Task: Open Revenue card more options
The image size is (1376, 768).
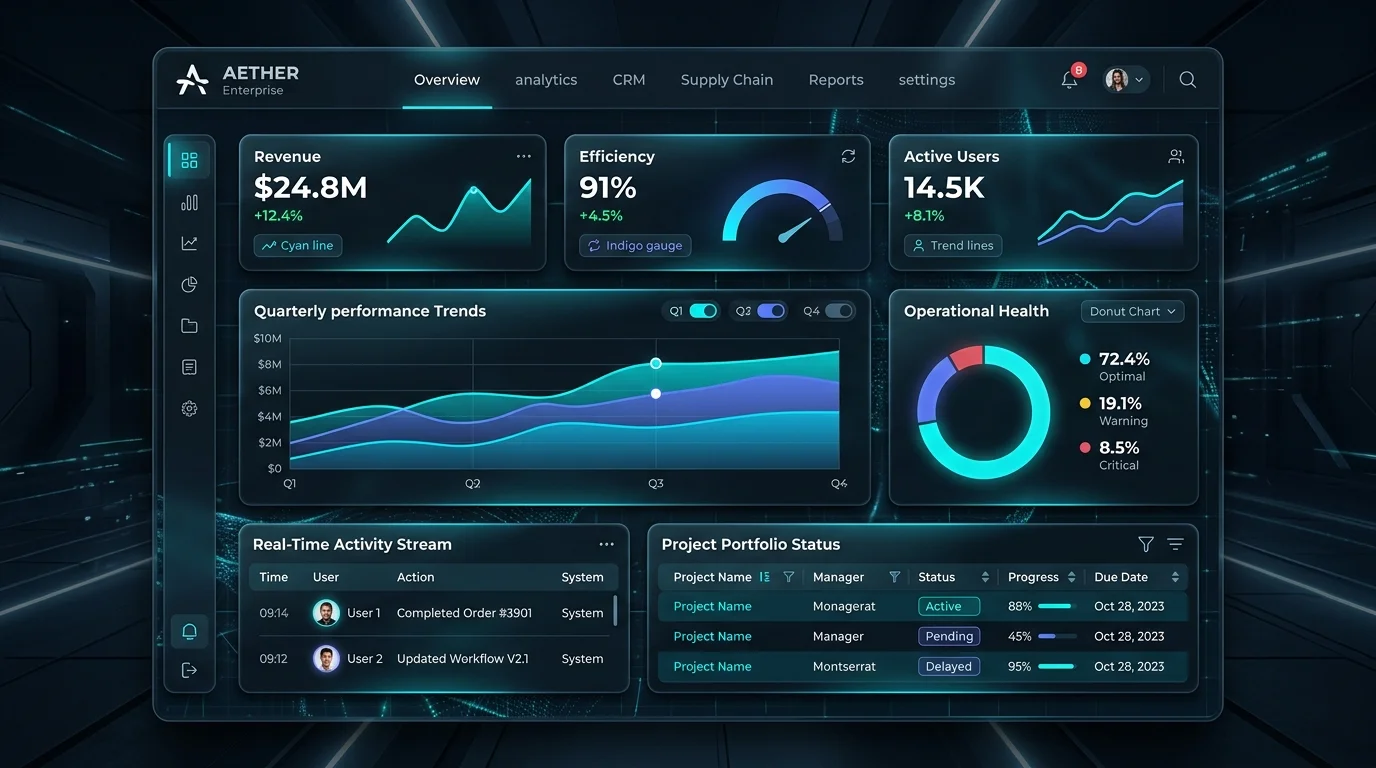Action: point(524,156)
